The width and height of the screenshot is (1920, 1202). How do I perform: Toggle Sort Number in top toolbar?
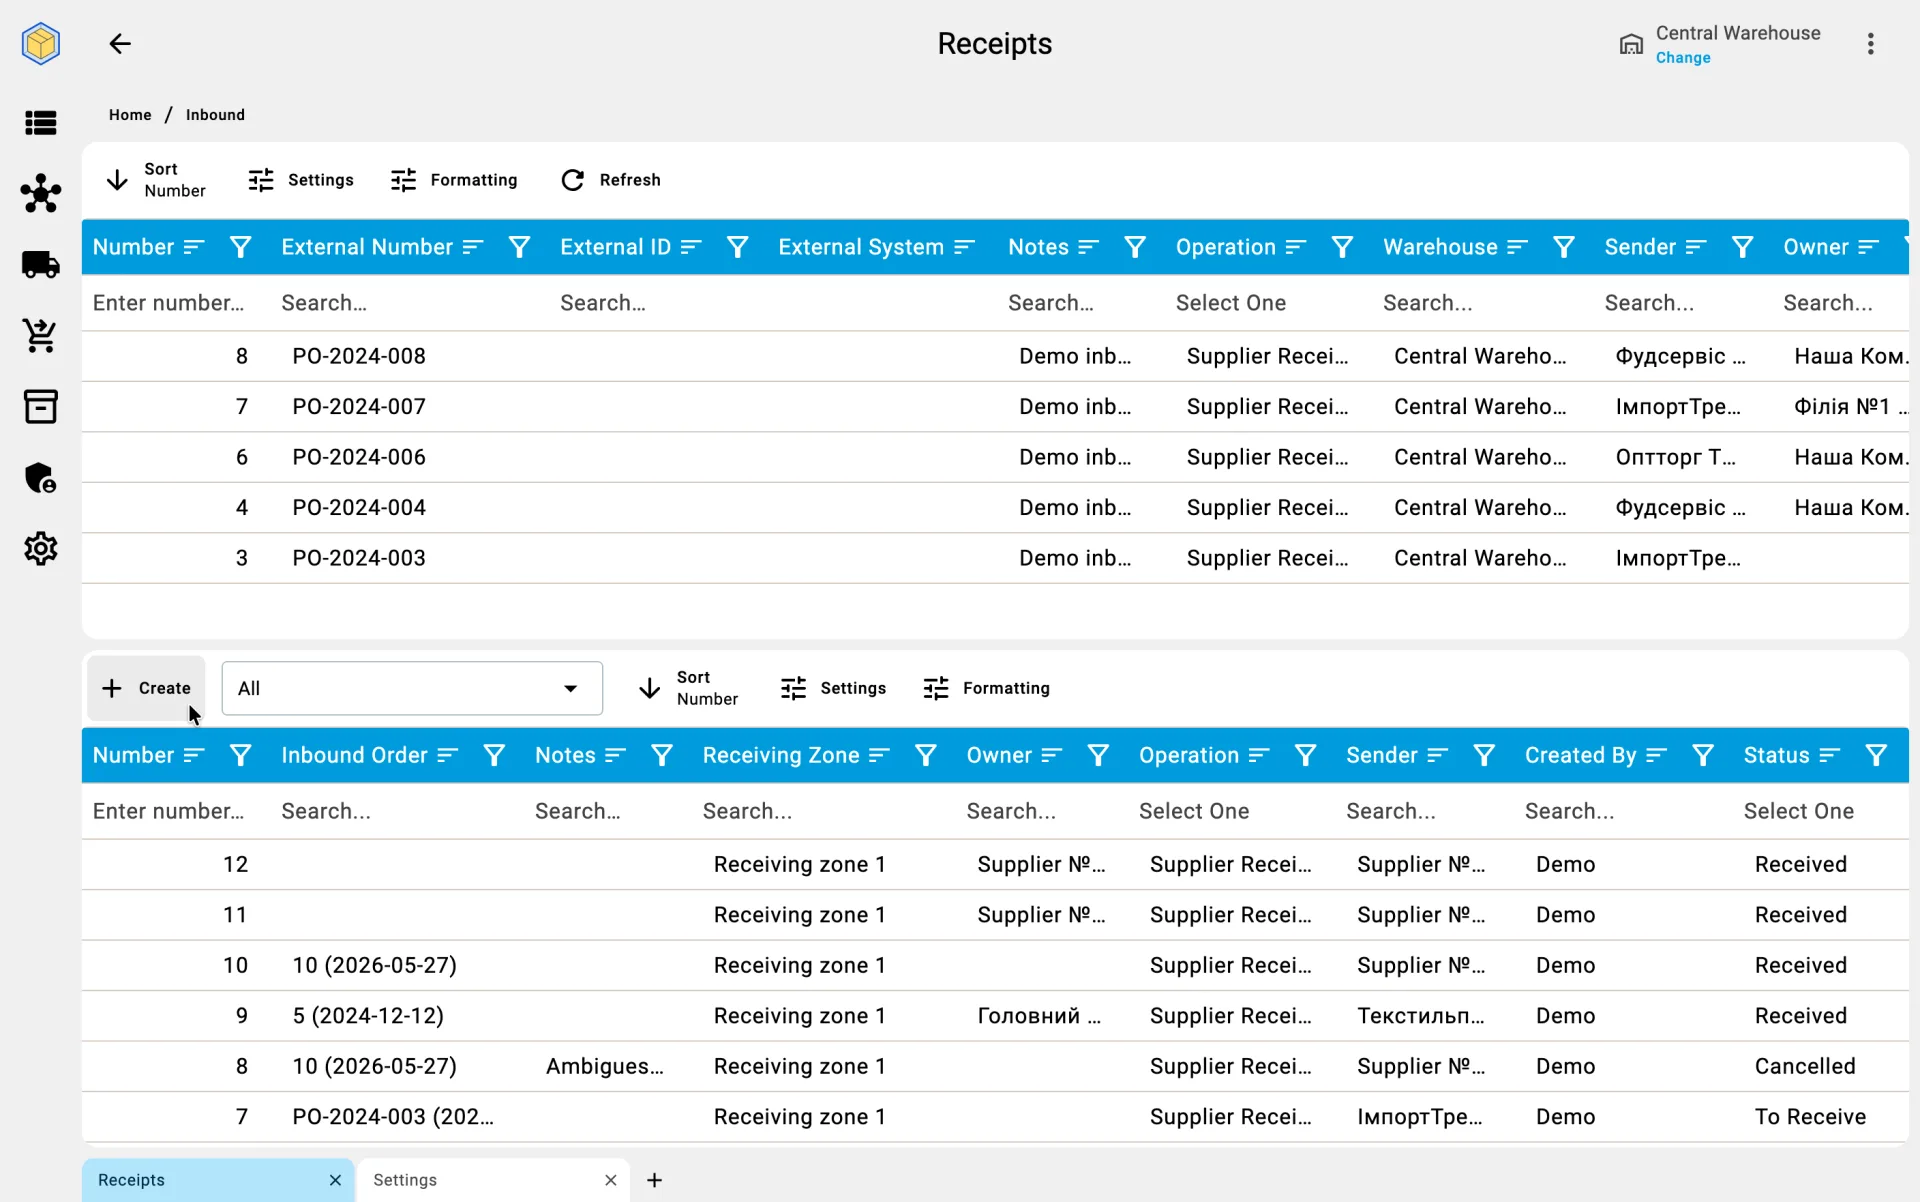tap(156, 180)
